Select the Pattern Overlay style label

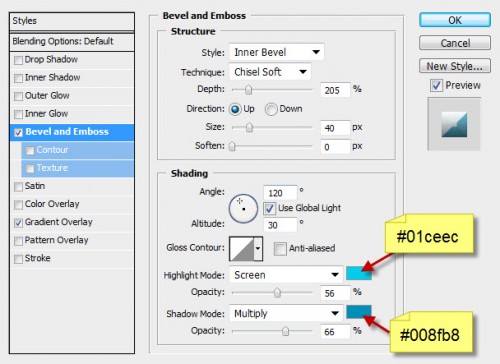57,240
